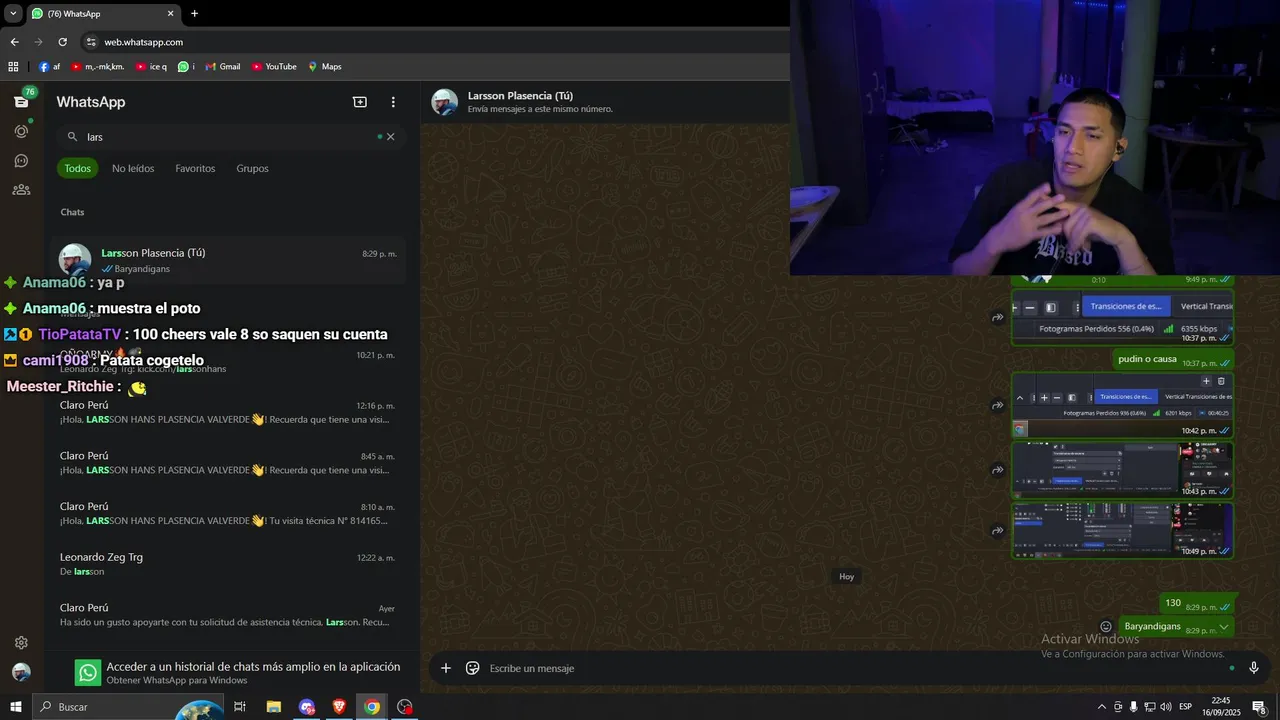Select the No leídos filter

[133, 168]
